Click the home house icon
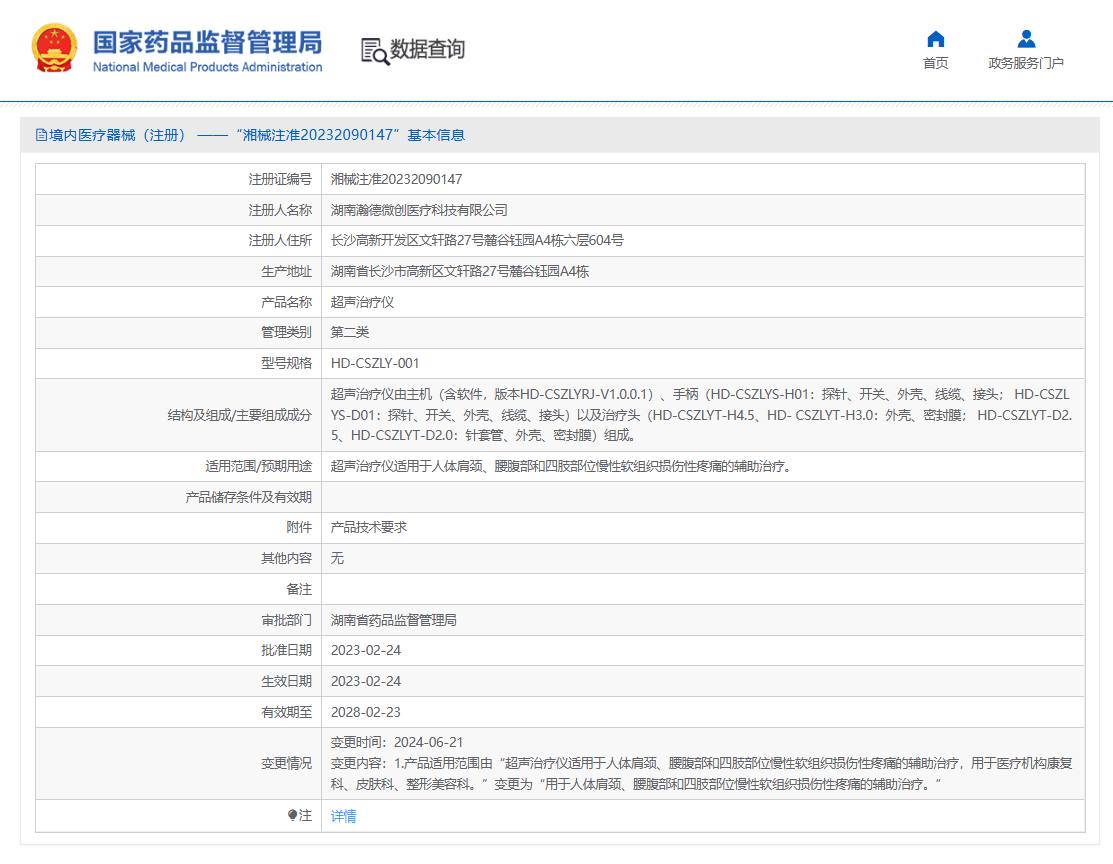Viewport: 1113px width, 864px height. coord(935,39)
